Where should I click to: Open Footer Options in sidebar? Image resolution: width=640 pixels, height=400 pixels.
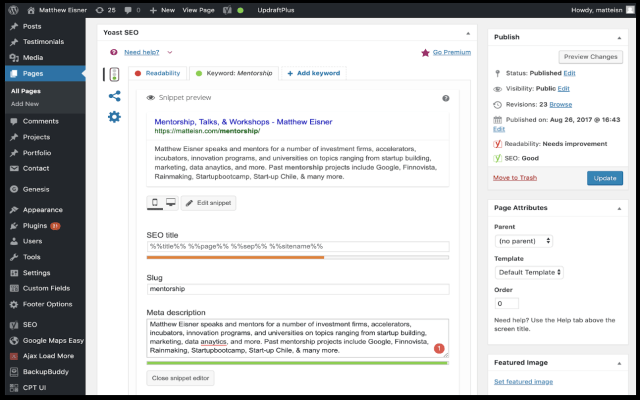(45, 304)
